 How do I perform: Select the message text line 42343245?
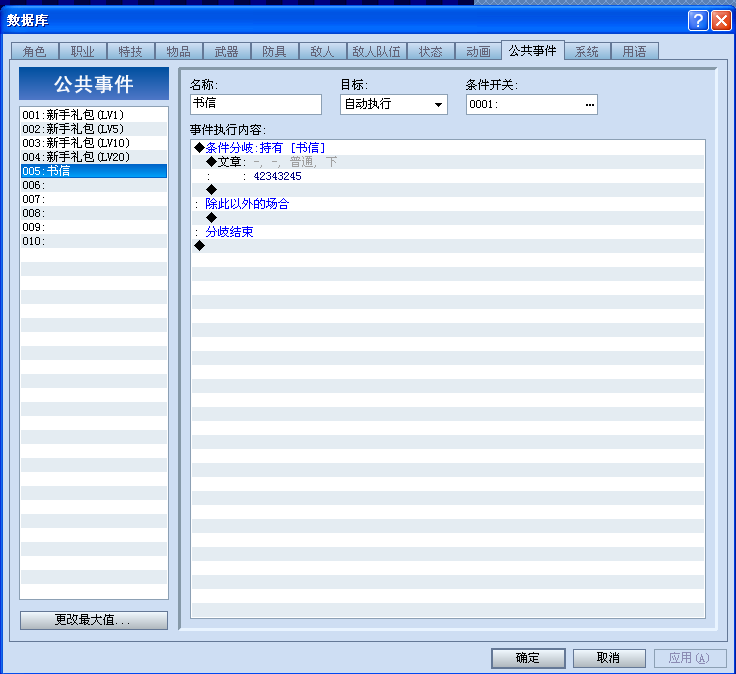tap(448, 176)
